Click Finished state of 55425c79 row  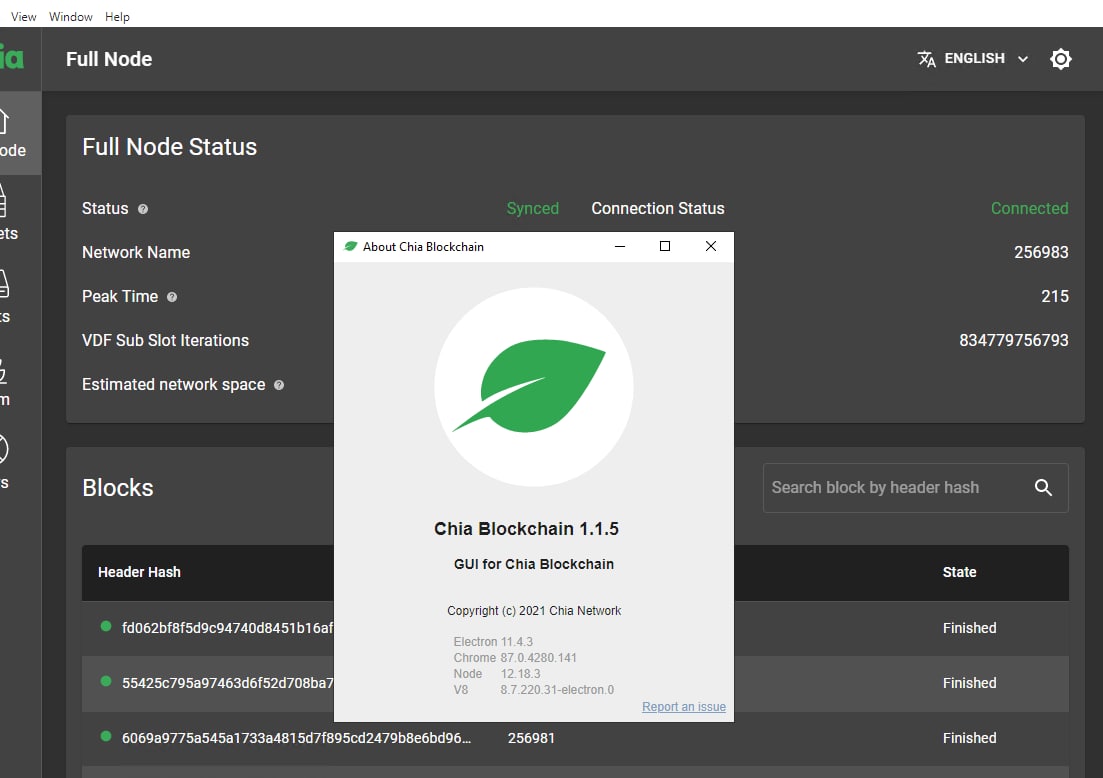[x=969, y=683]
